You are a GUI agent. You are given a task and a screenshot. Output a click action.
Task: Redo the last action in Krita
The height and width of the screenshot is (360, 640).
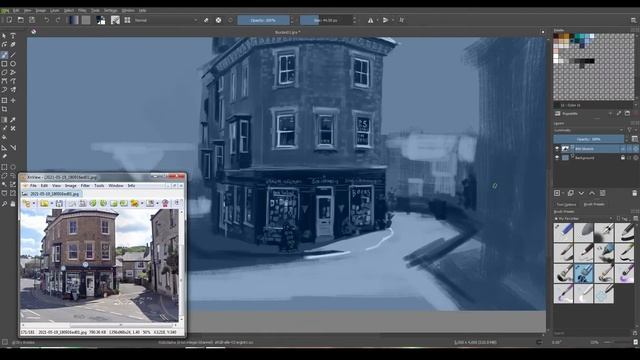click(x=58, y=20)
